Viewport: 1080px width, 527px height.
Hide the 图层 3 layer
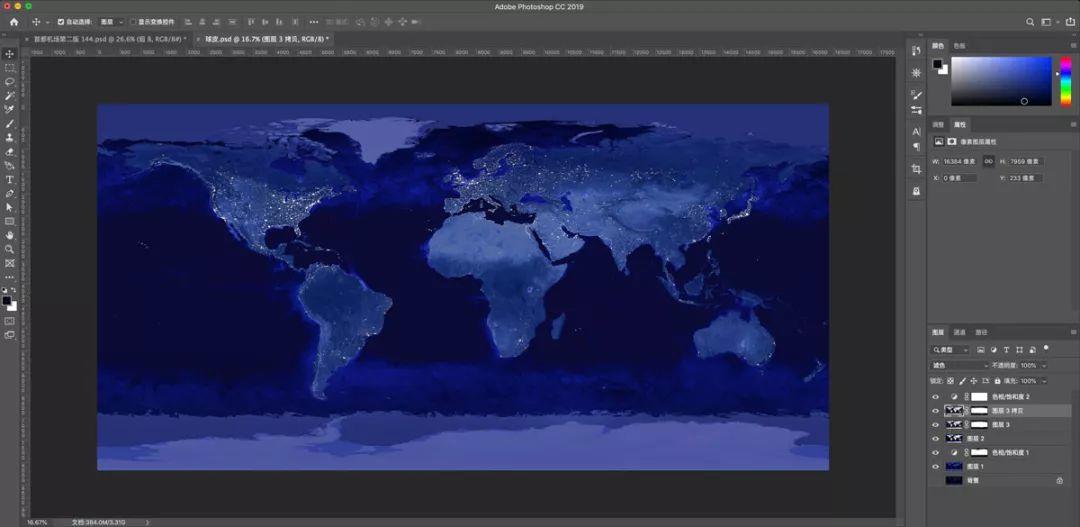click(935, 425)
